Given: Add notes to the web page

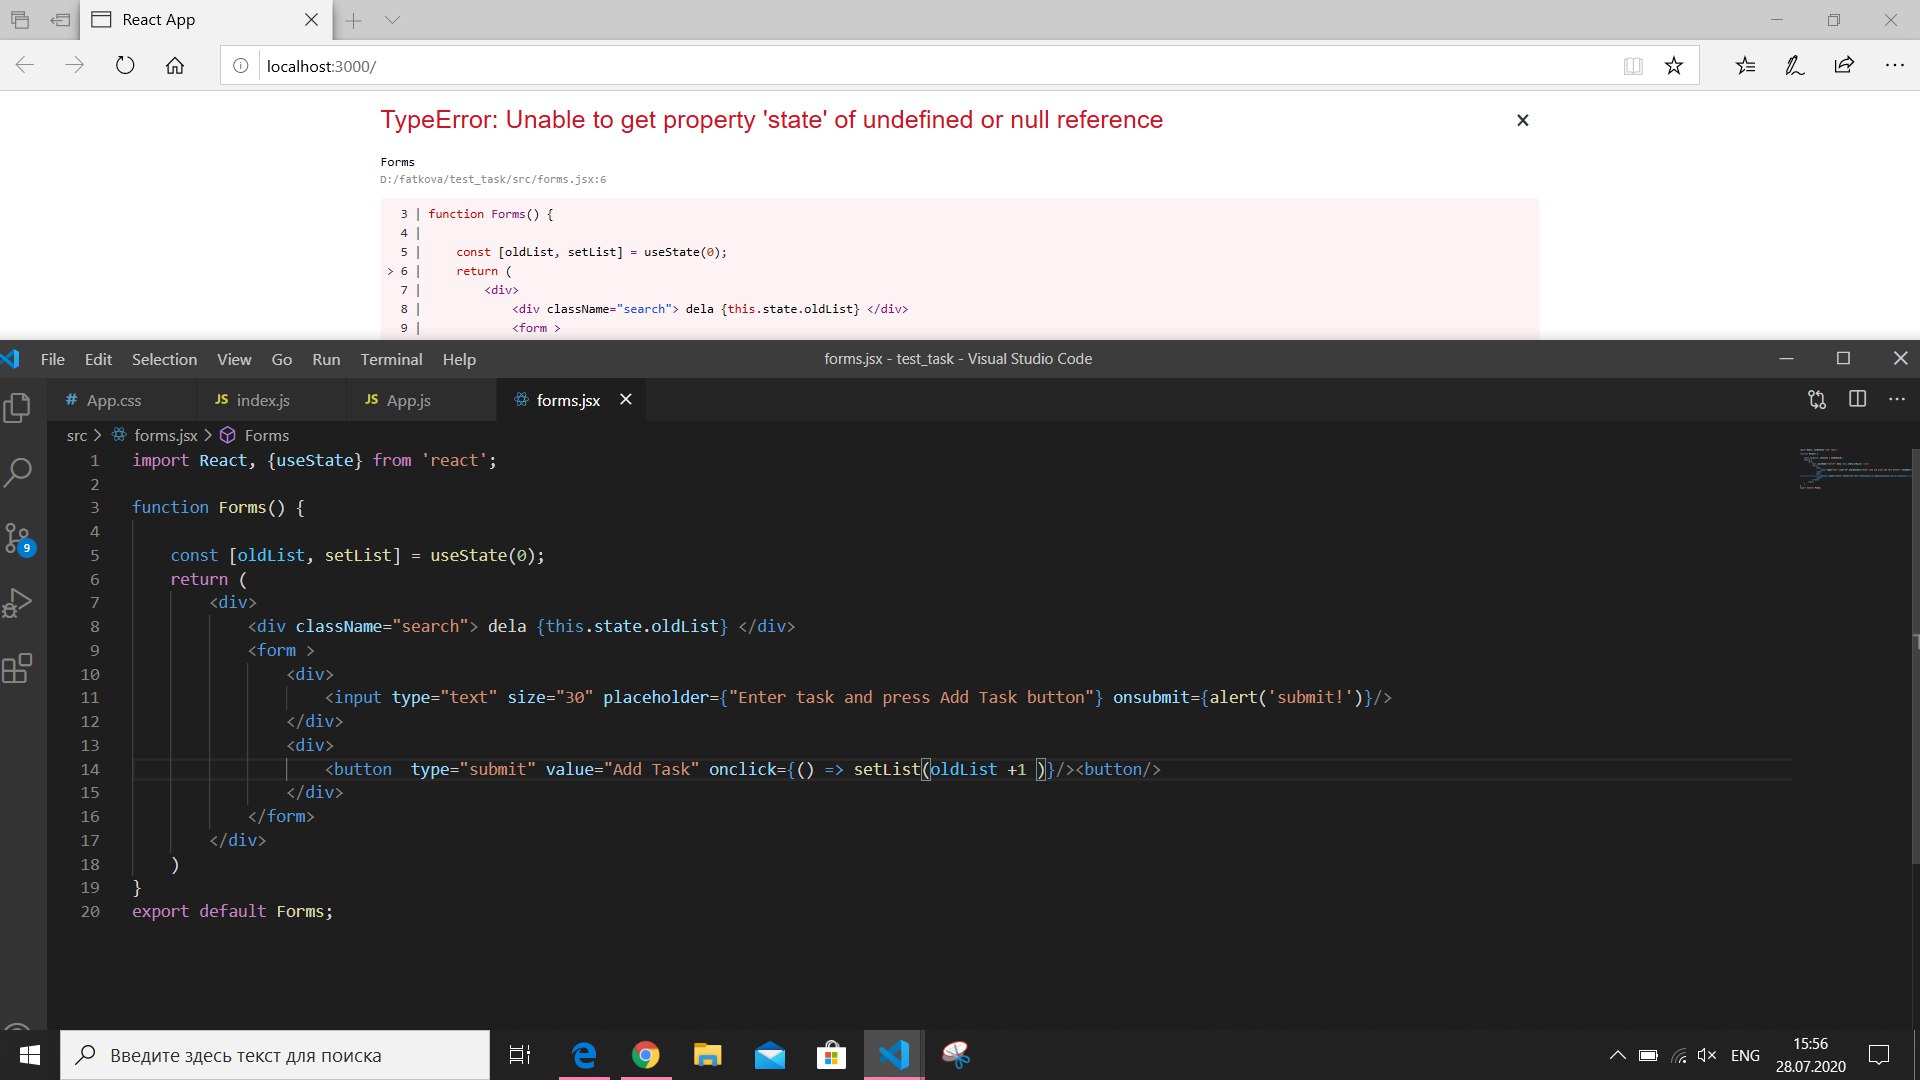Looking at the screenshot, I should (1795, 66).
